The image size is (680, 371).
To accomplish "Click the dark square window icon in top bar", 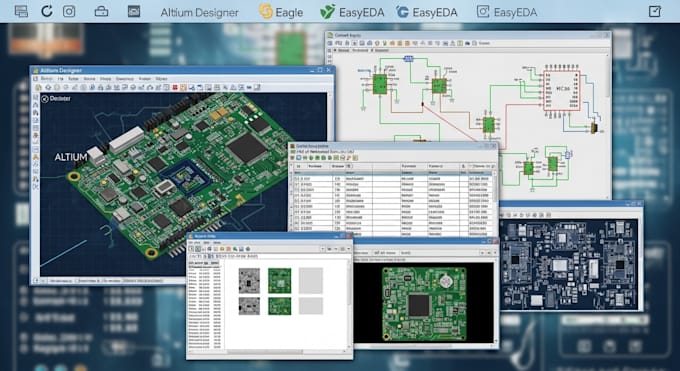I will 134,11.
